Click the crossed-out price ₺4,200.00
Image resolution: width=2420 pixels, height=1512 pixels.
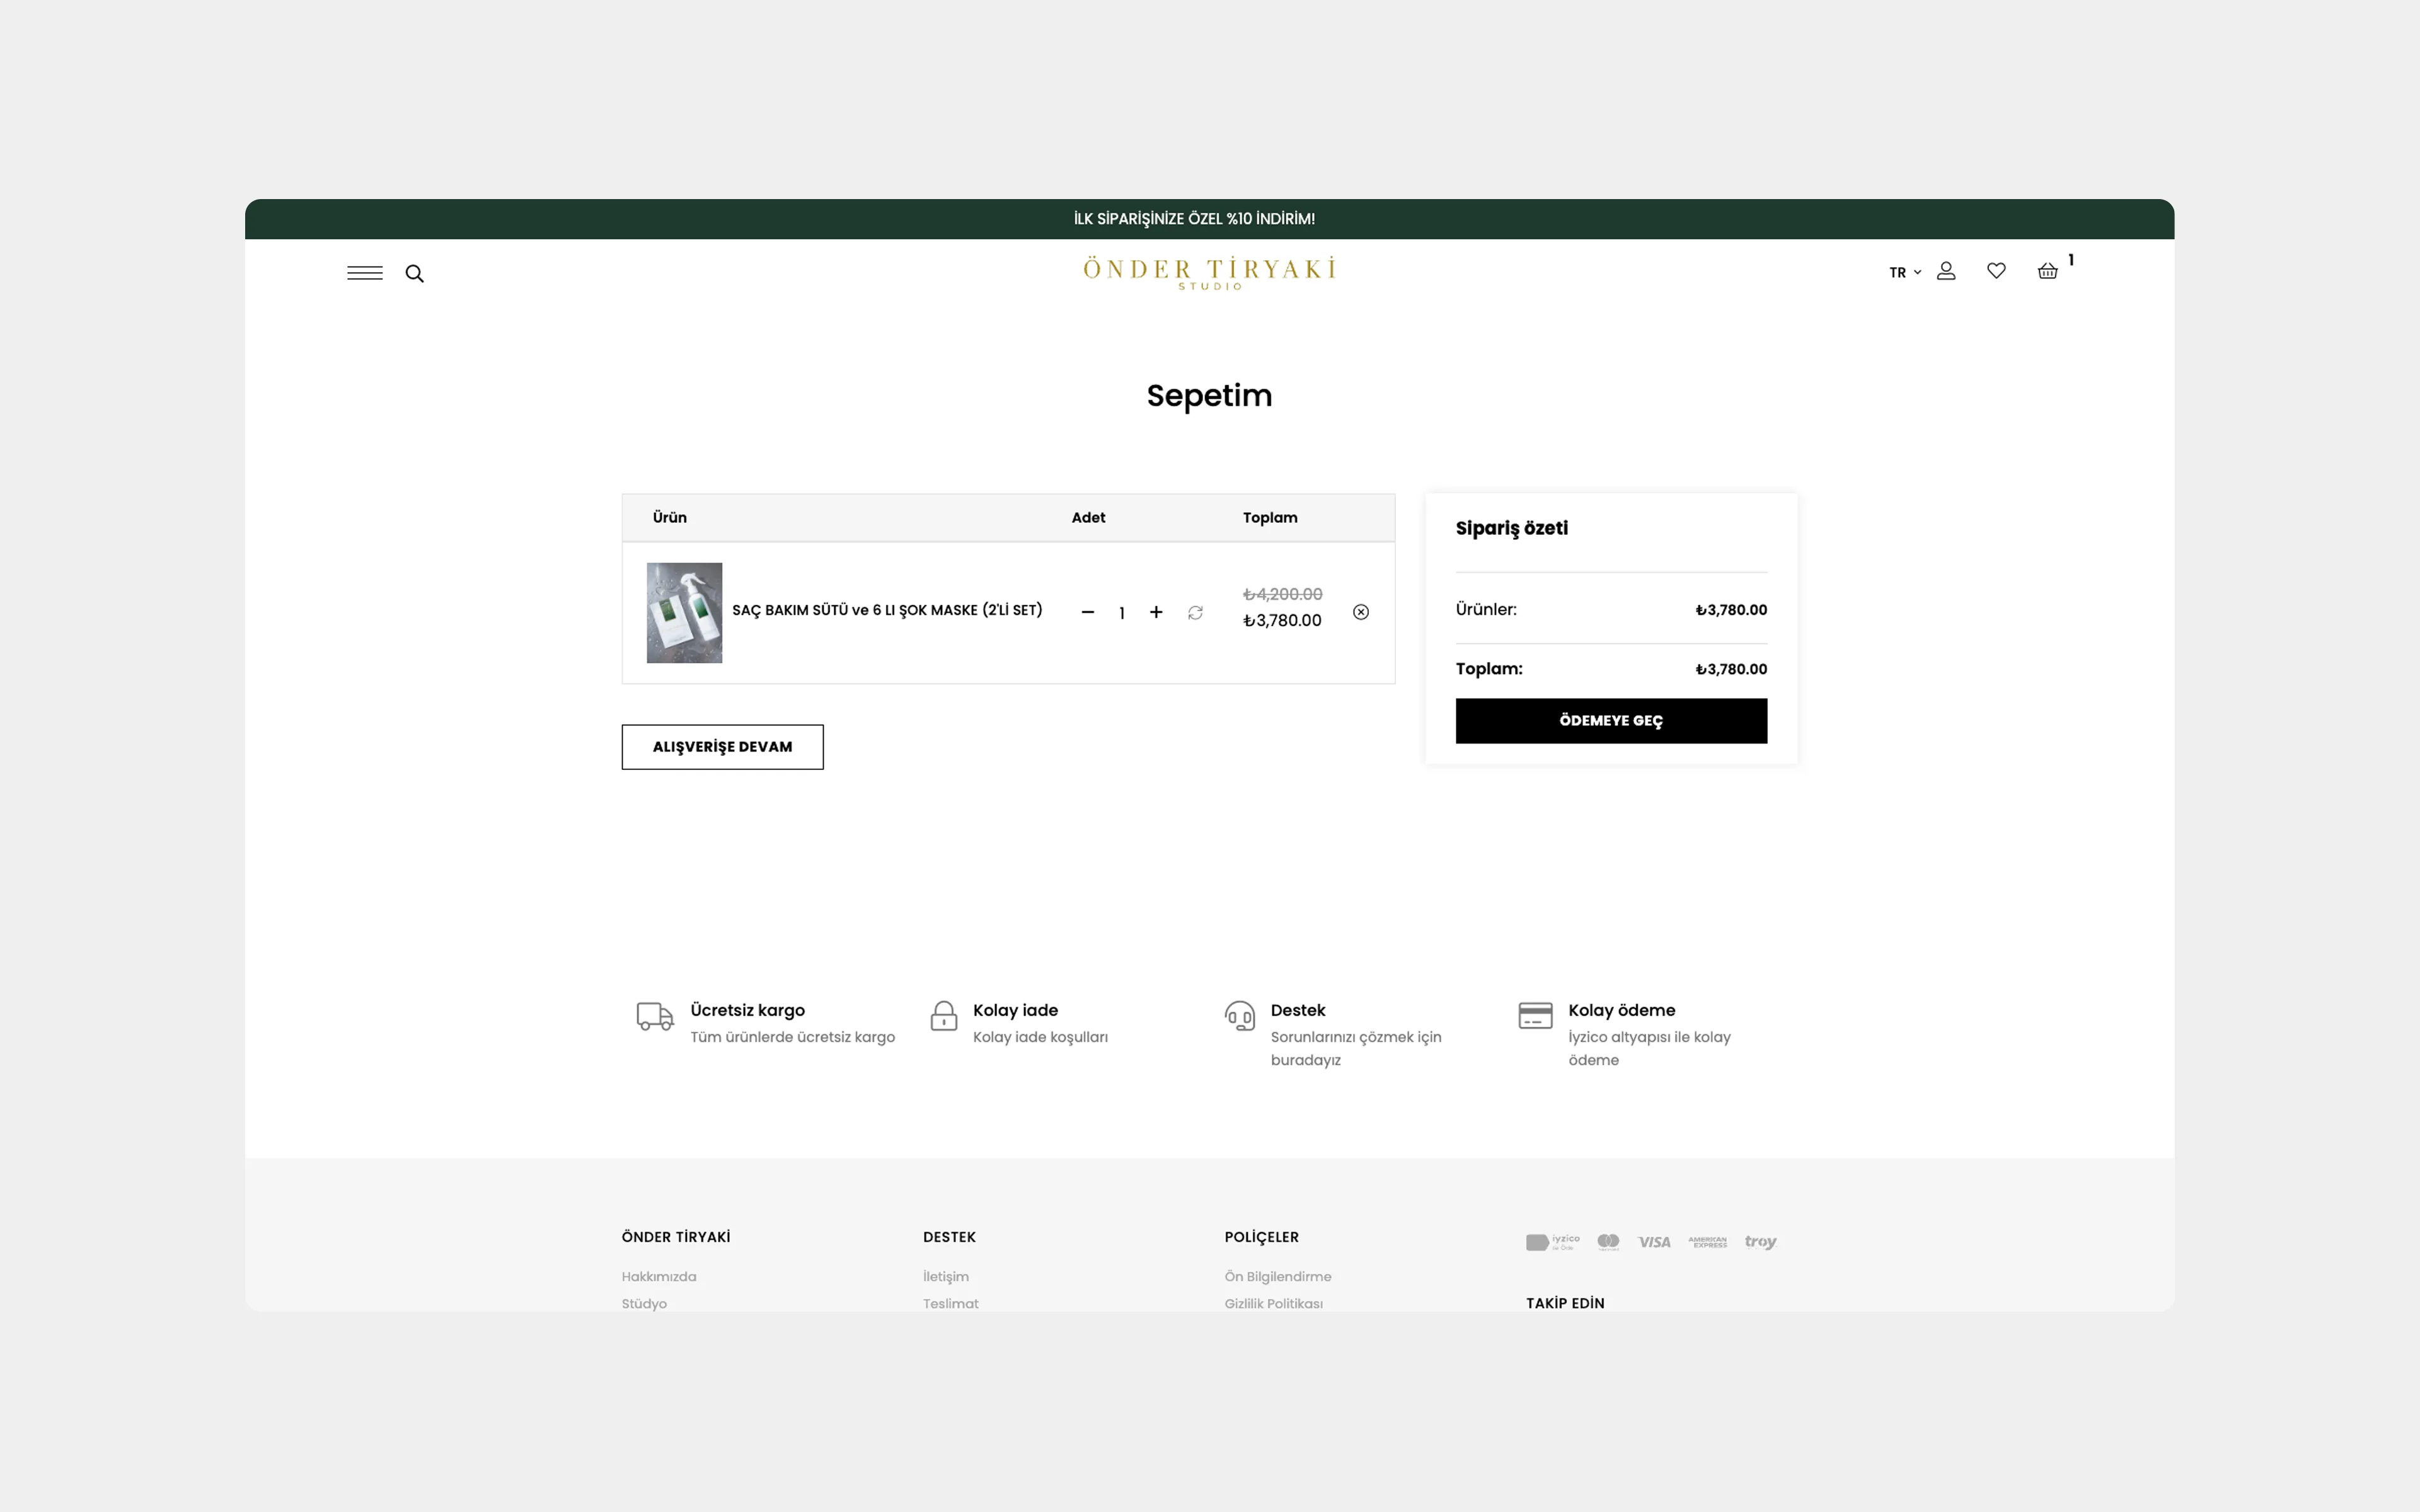(x=1283, y=594)
